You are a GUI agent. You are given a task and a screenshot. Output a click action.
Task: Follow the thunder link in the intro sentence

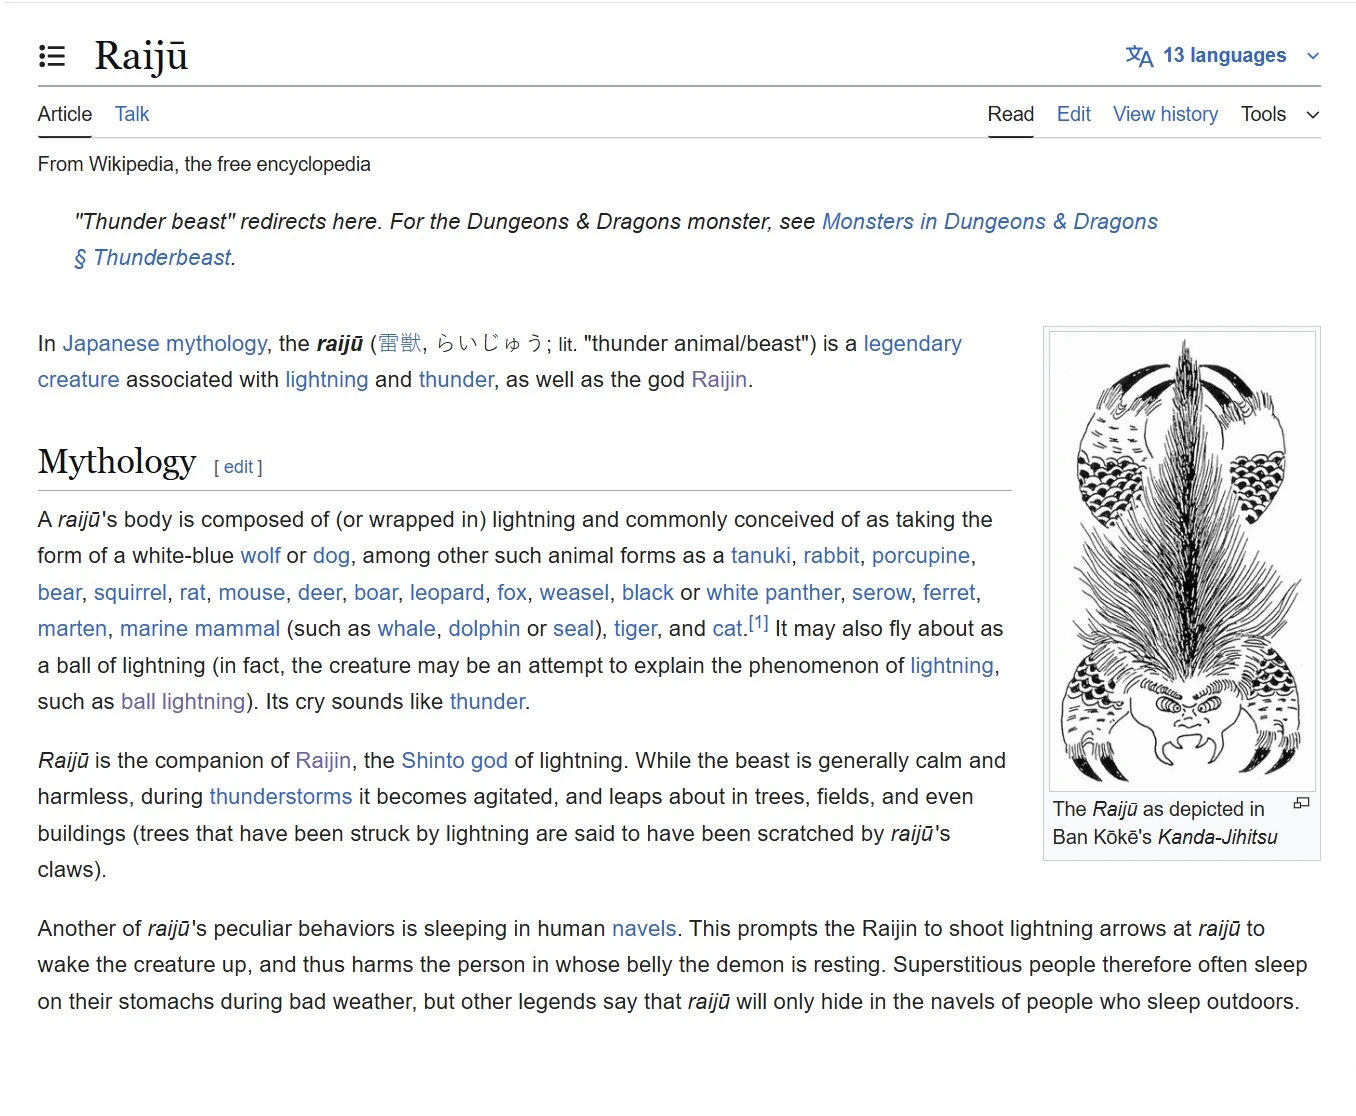point(456,380)
